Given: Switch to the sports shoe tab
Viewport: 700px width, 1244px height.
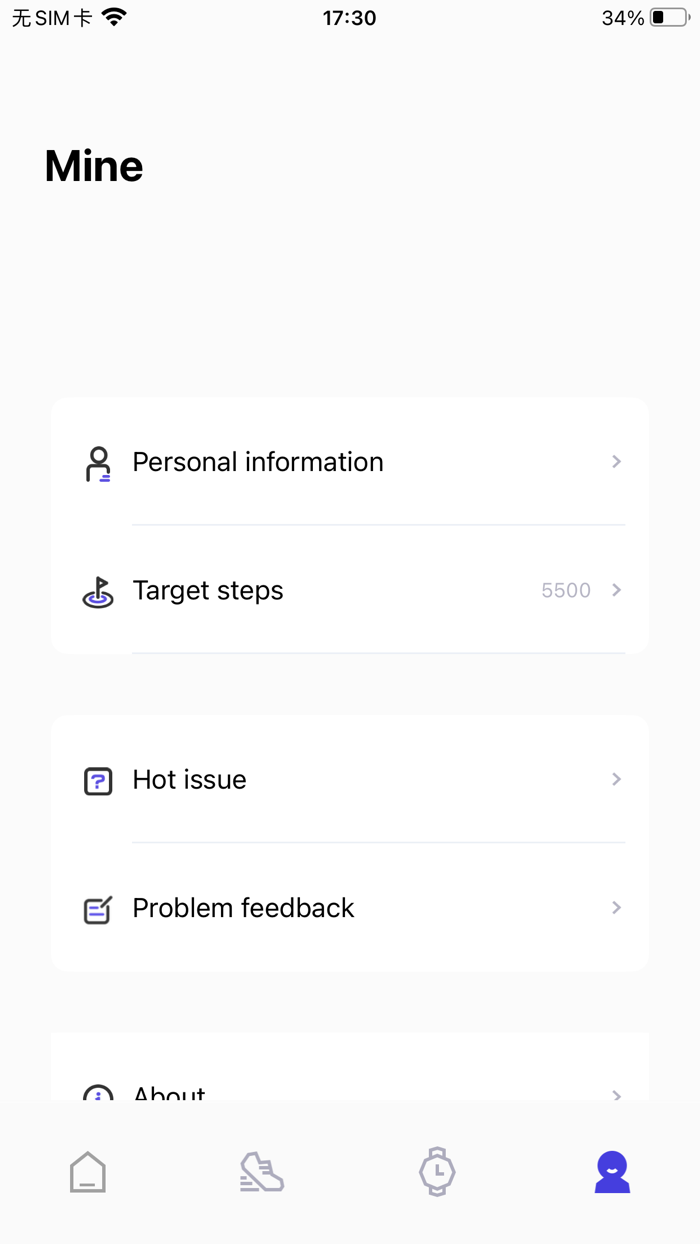Looking at the screenshot, I should [262, 1172].
